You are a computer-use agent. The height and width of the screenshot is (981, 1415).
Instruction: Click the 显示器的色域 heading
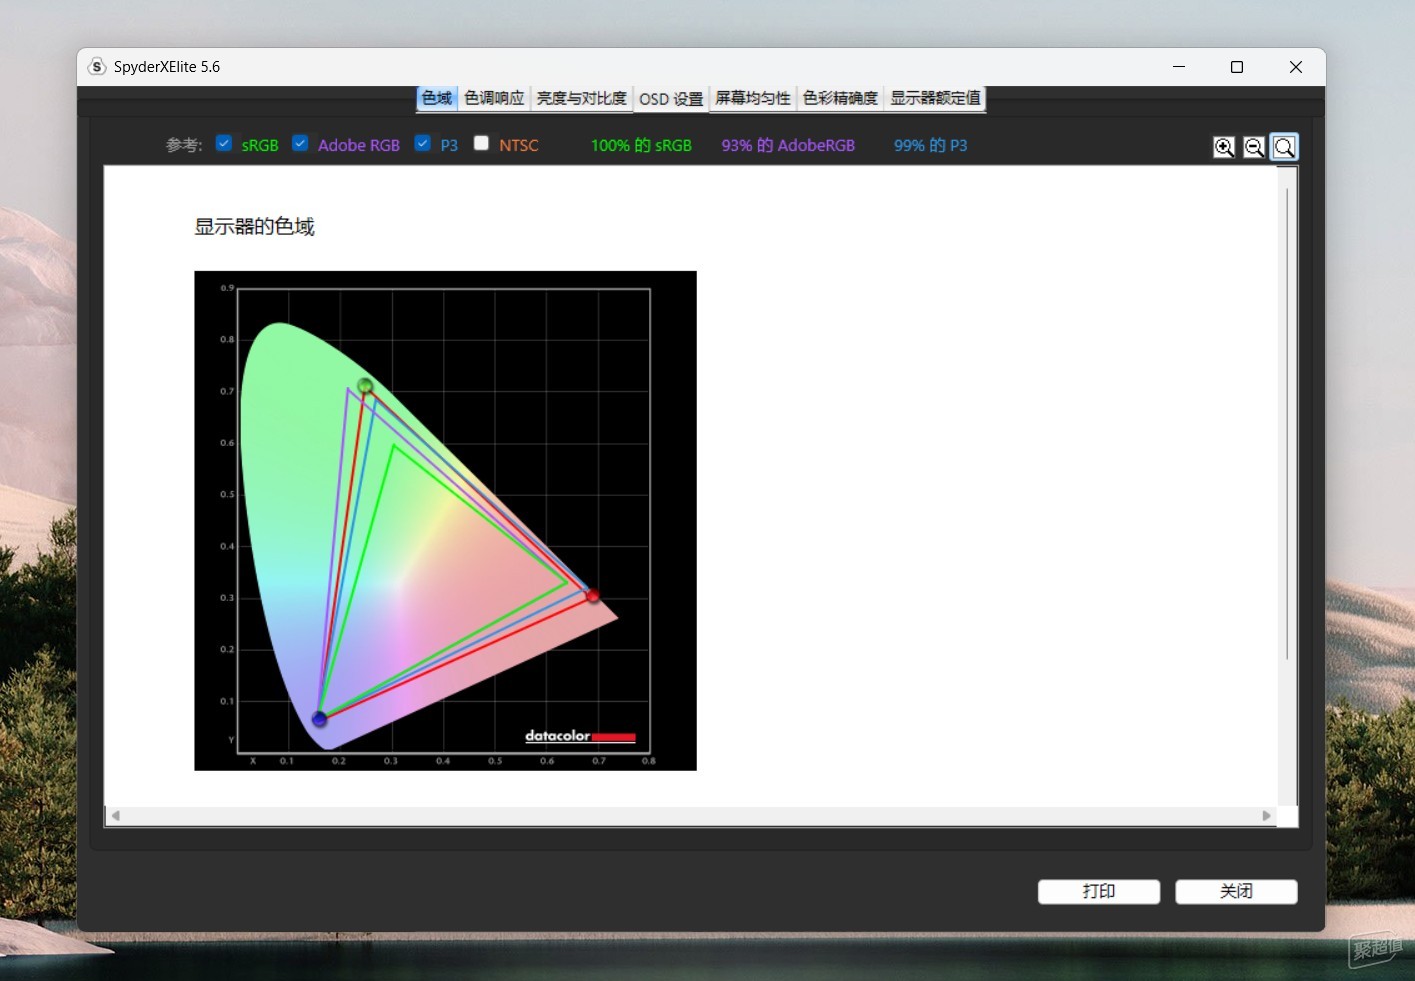(254, 227)
